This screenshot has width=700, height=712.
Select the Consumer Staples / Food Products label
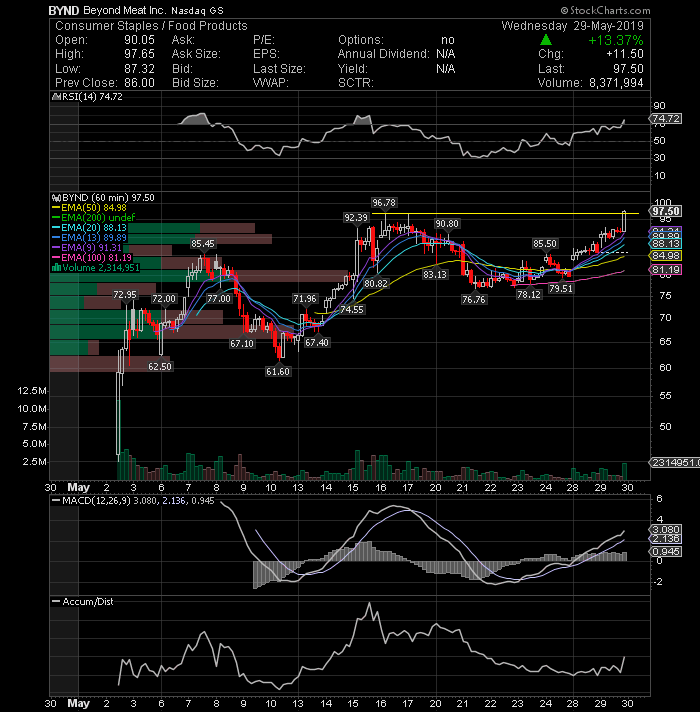point(151,26)
